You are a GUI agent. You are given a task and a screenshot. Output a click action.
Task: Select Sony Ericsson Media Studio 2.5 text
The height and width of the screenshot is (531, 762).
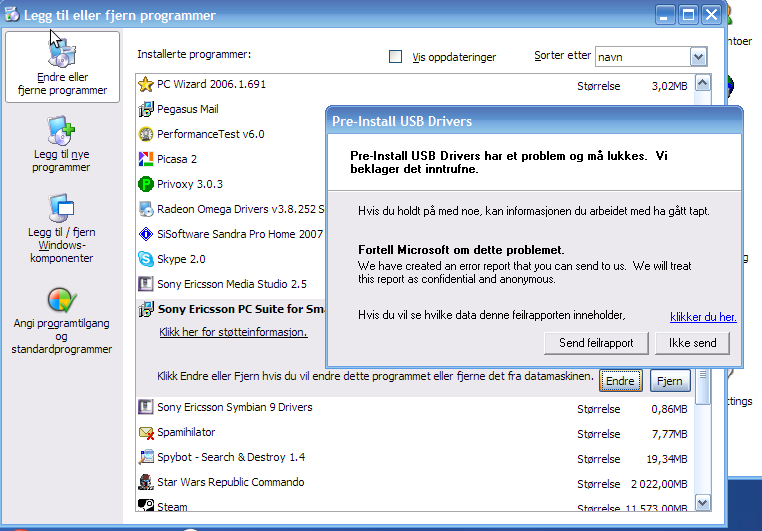232,284
